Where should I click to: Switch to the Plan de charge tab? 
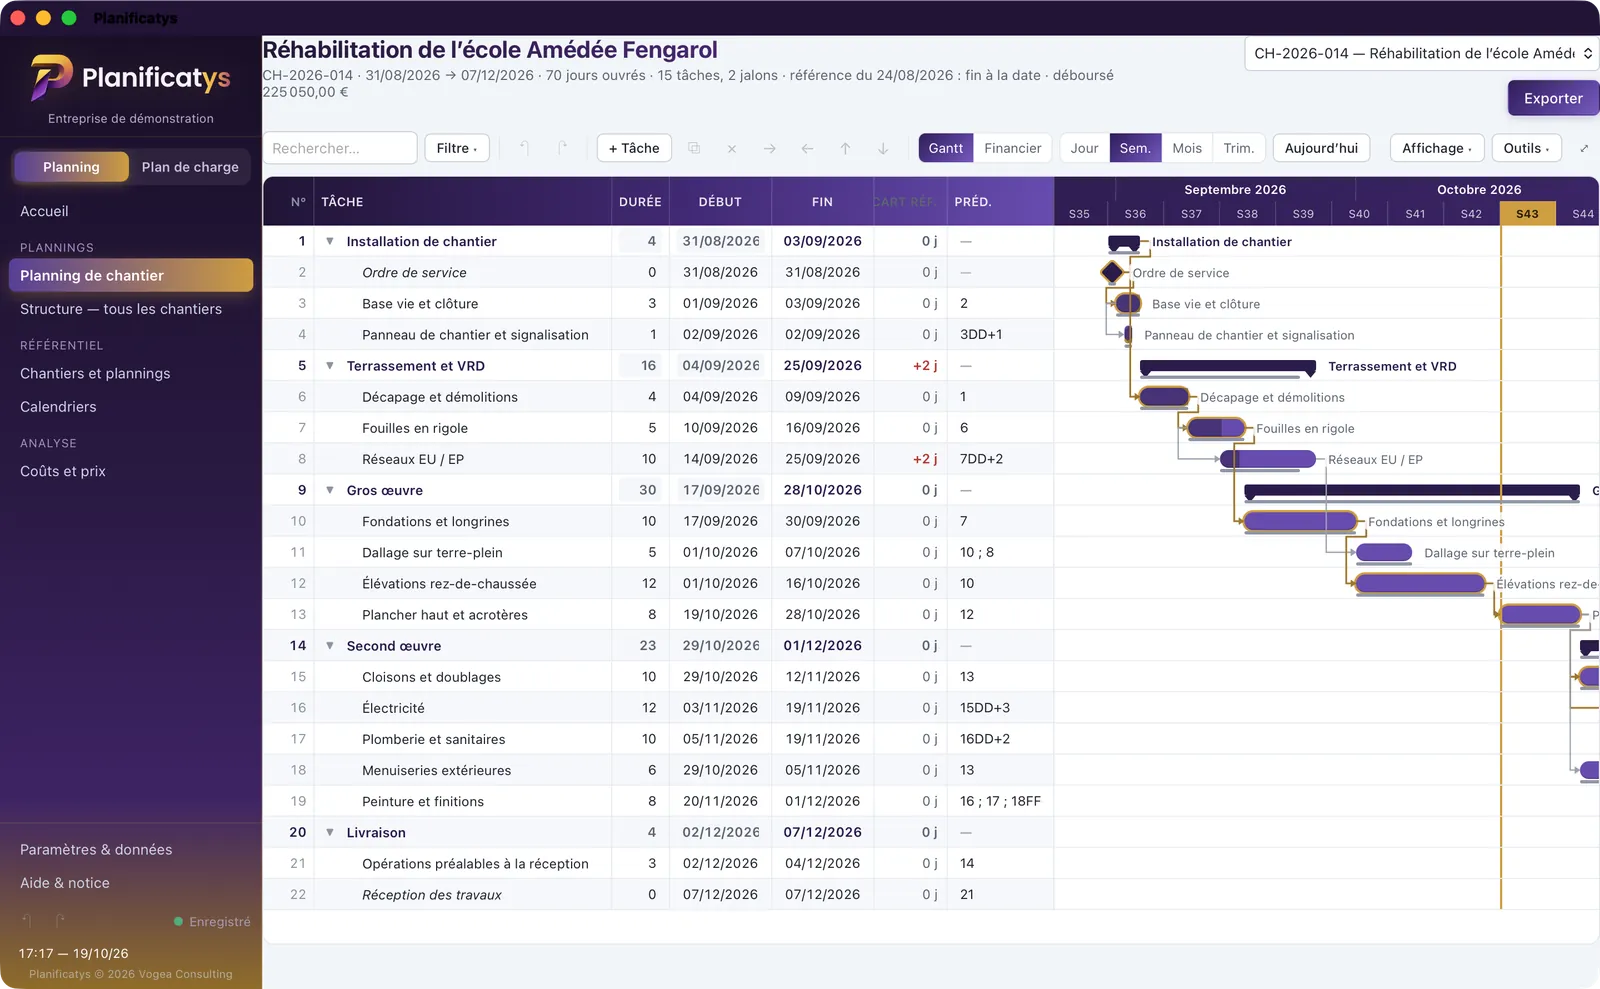click(x=190, y=167)
